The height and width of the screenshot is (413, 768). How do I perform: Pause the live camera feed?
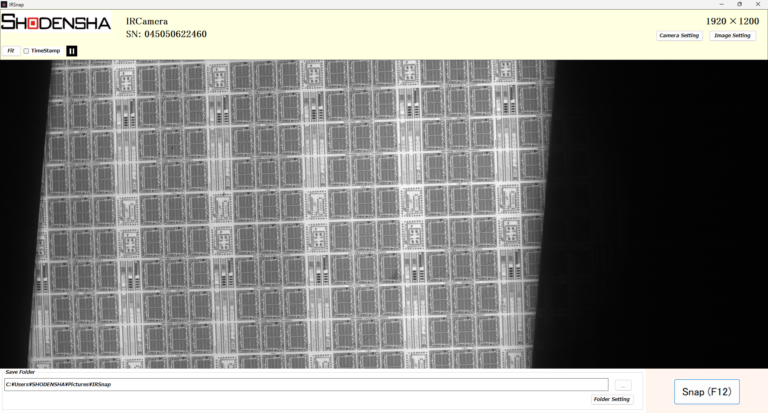[72, 51]
